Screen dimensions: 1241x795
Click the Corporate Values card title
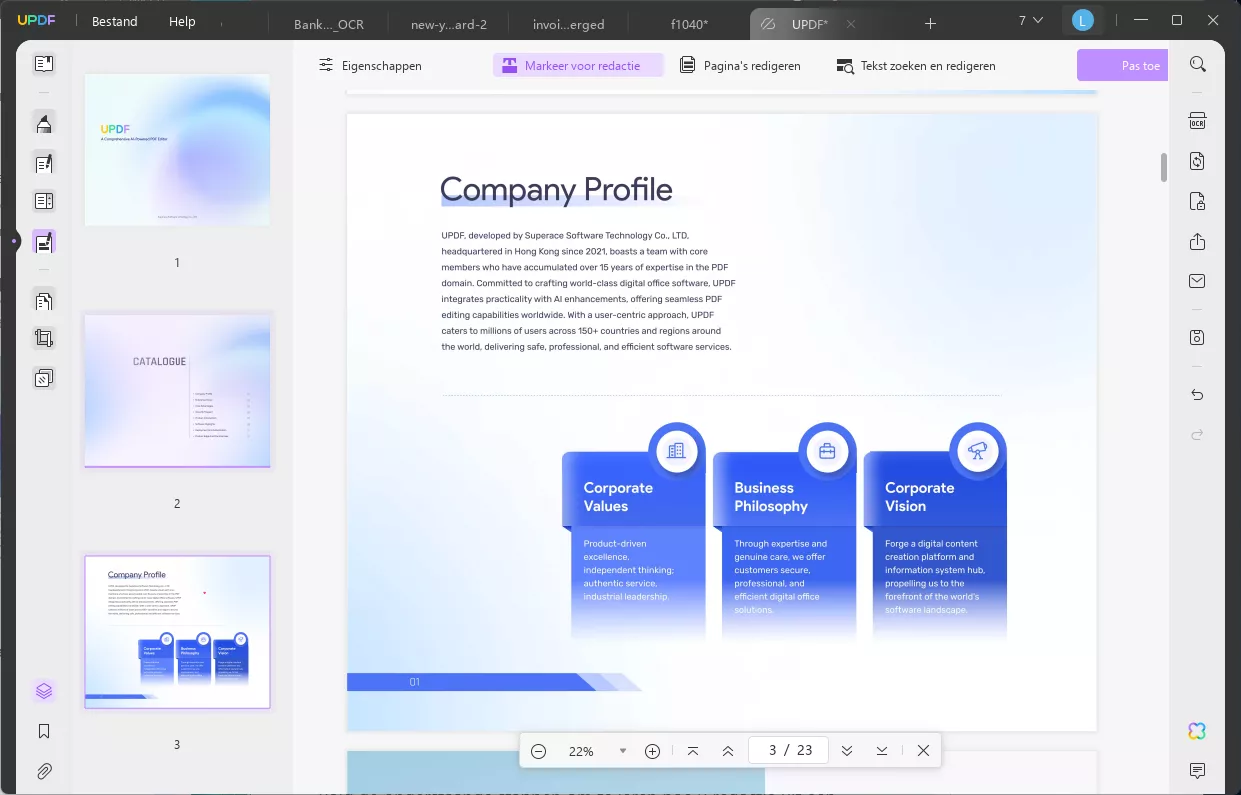[618, 497]
